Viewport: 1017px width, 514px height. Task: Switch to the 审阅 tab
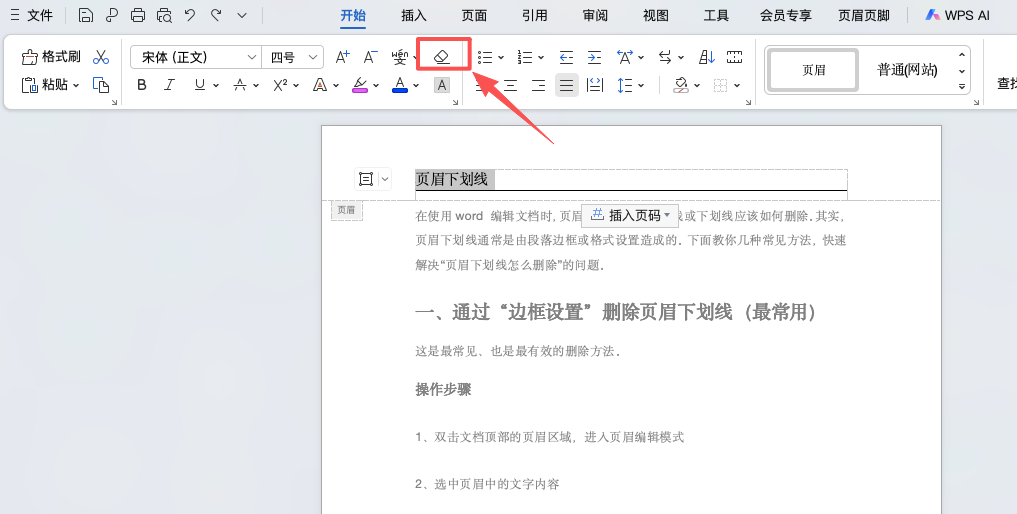(x=595, y=15)
